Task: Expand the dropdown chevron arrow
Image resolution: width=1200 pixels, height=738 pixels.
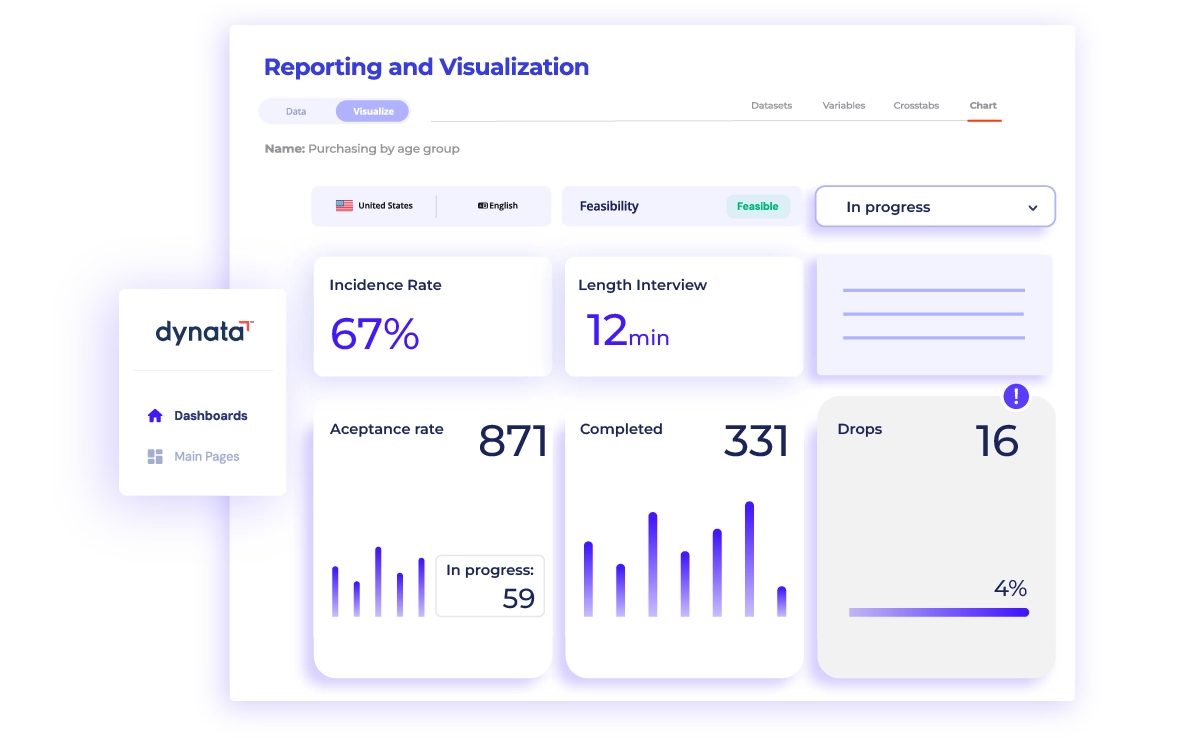Action: tap(1033, 208)
